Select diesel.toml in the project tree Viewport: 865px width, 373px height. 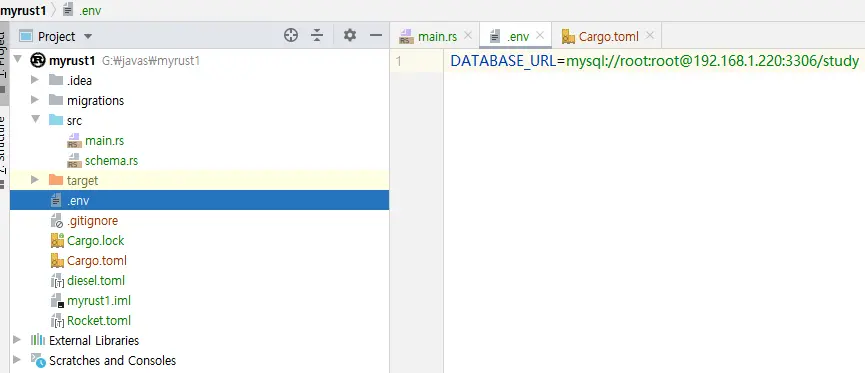tap(96, 280)
